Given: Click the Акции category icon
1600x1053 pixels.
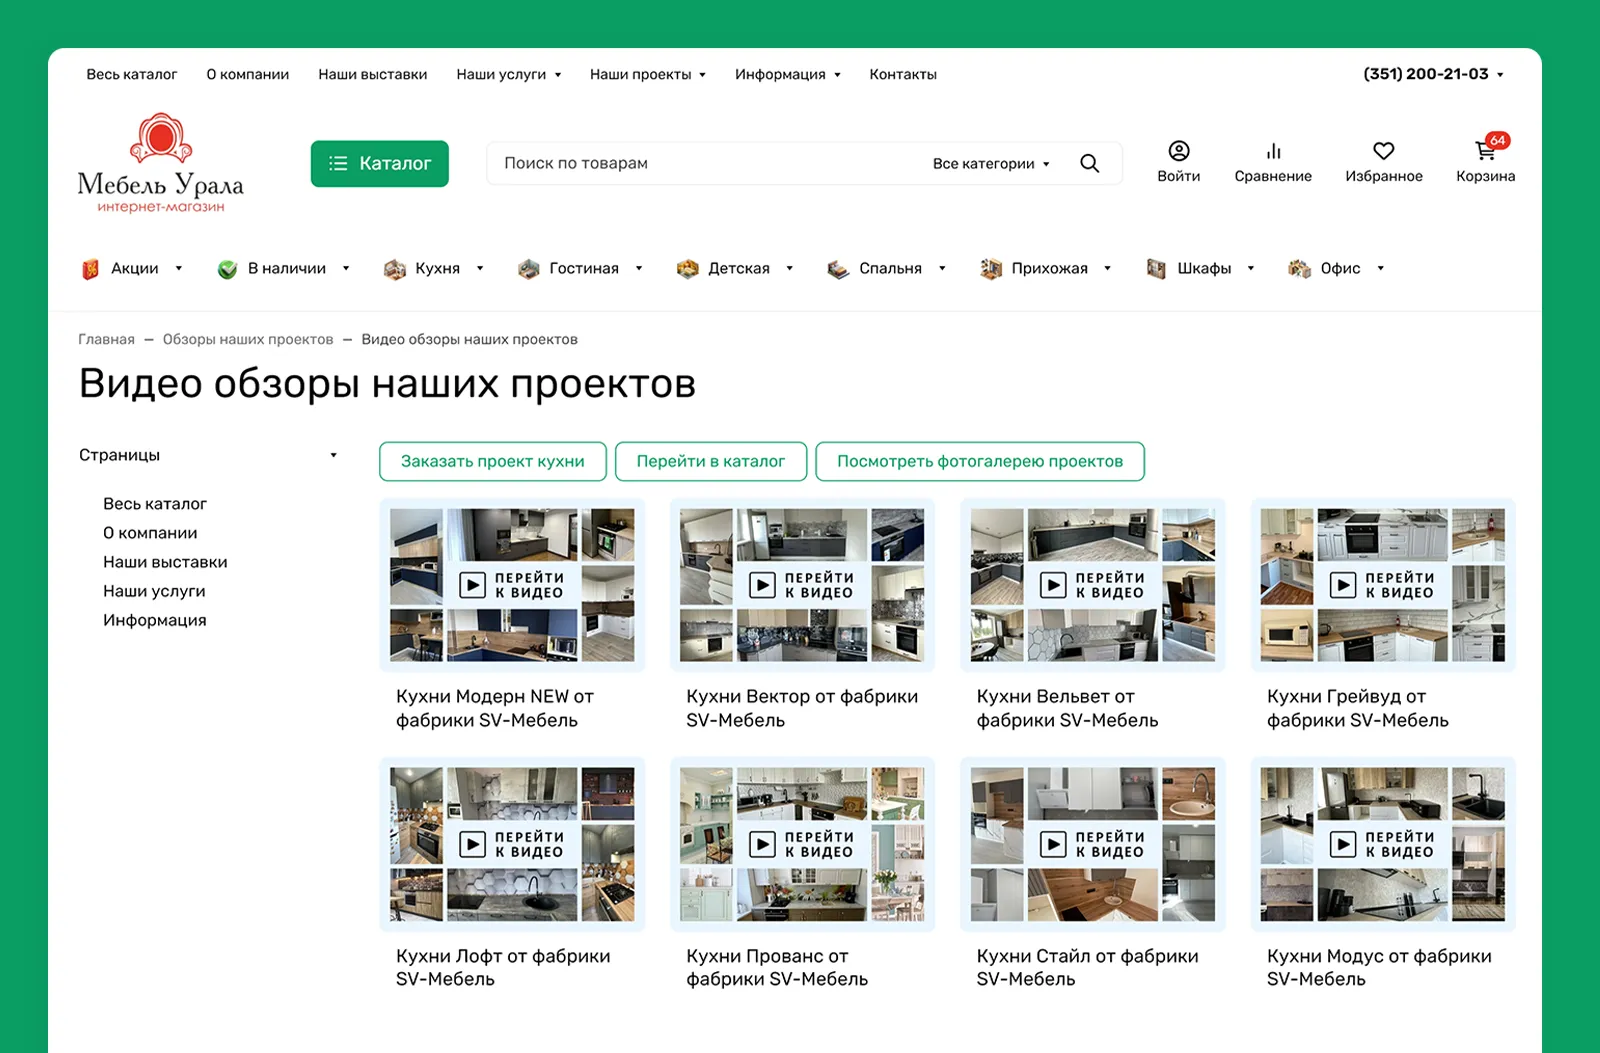Looking at the screenshot, I should click(90, 269).
